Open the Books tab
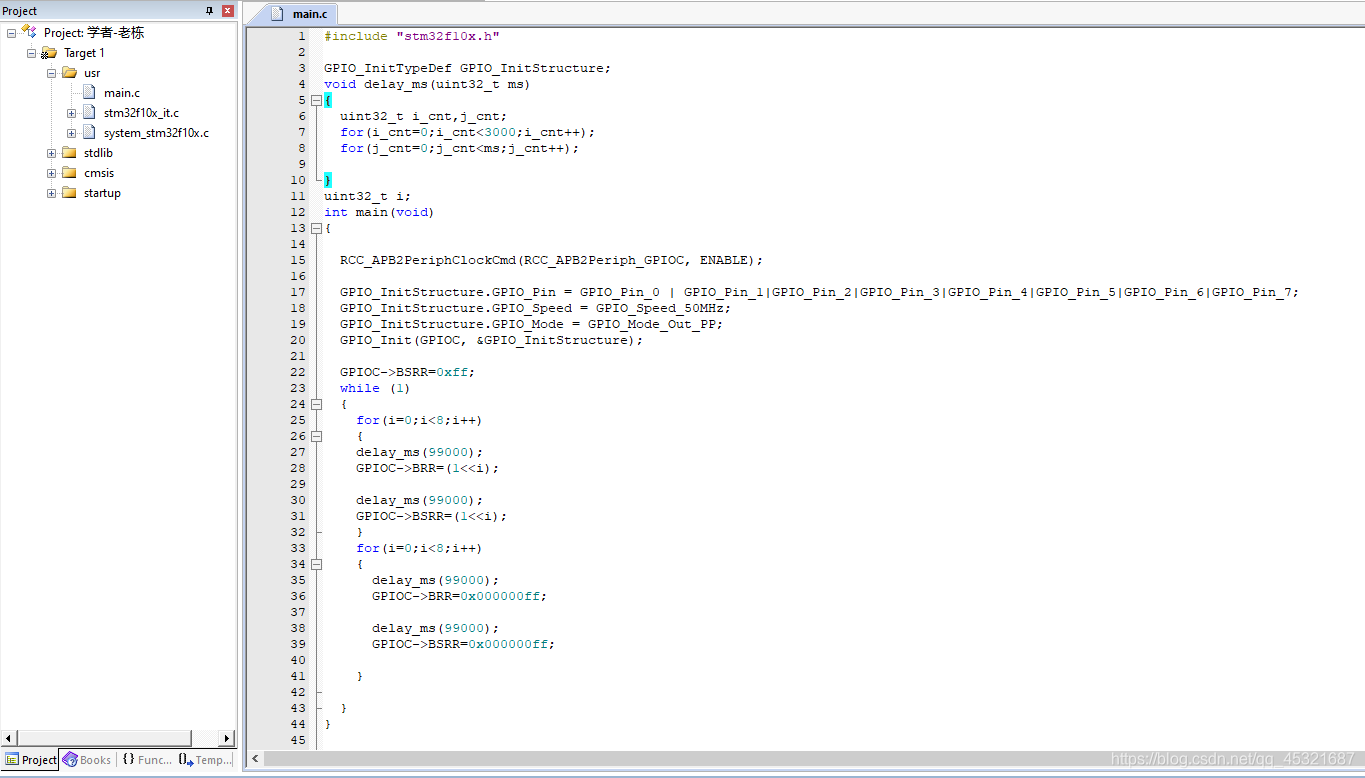 pos(87,760)
